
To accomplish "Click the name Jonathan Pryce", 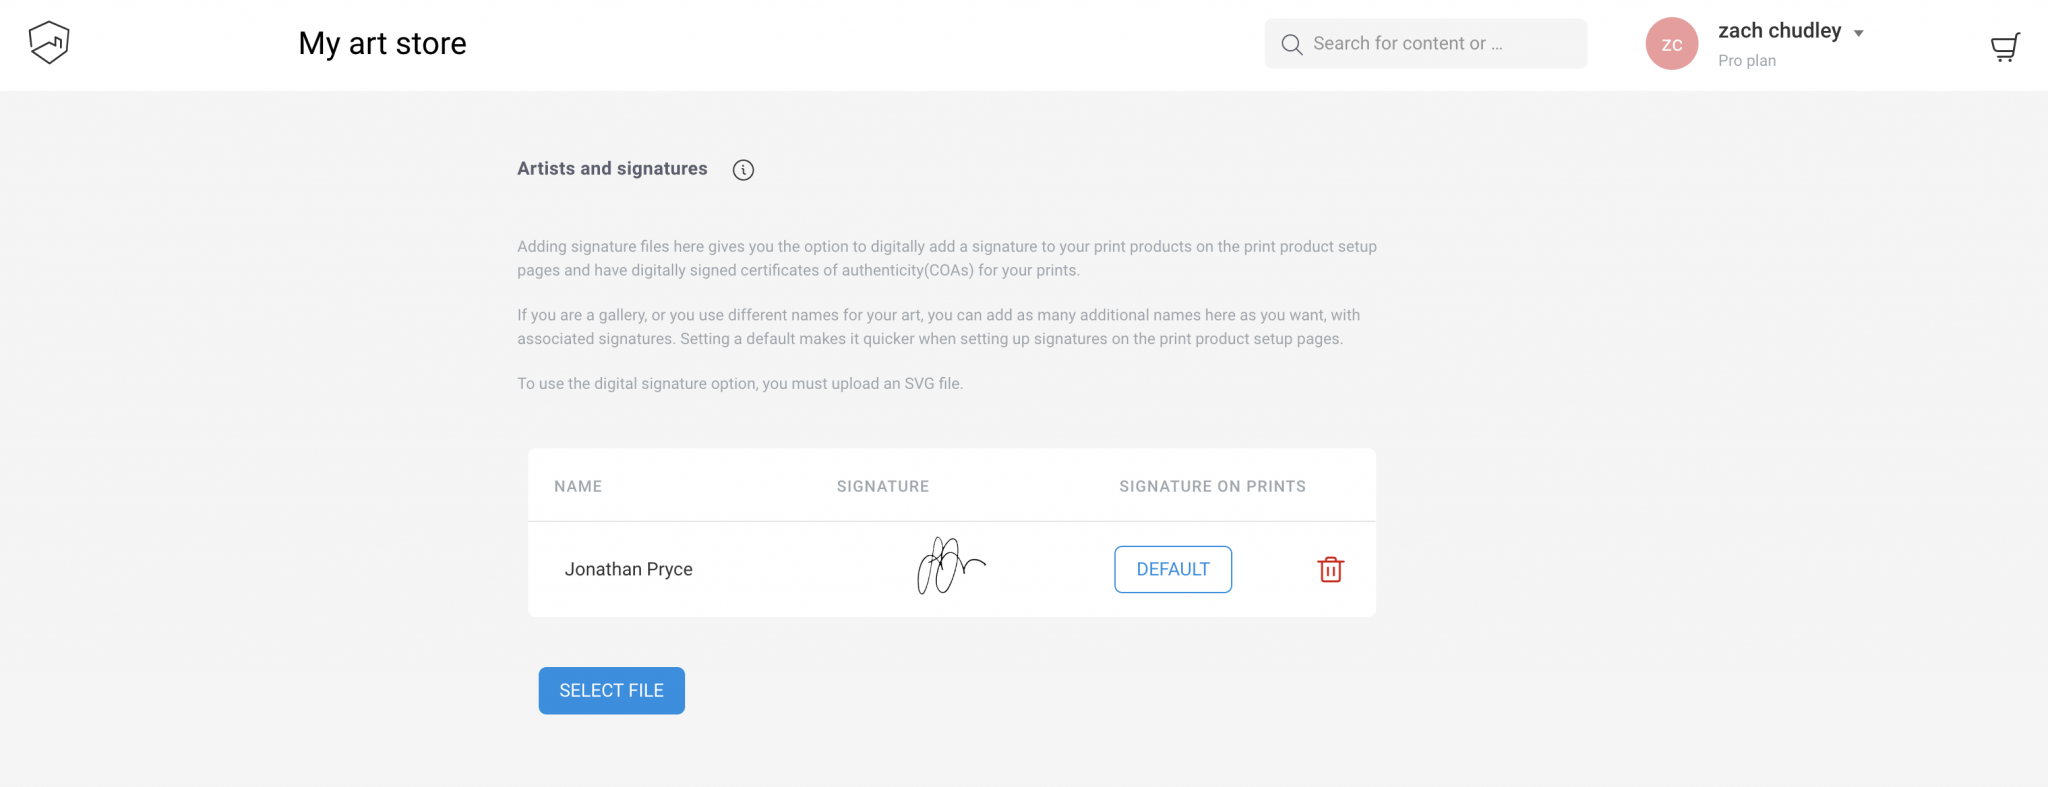I will click(628, 569).
